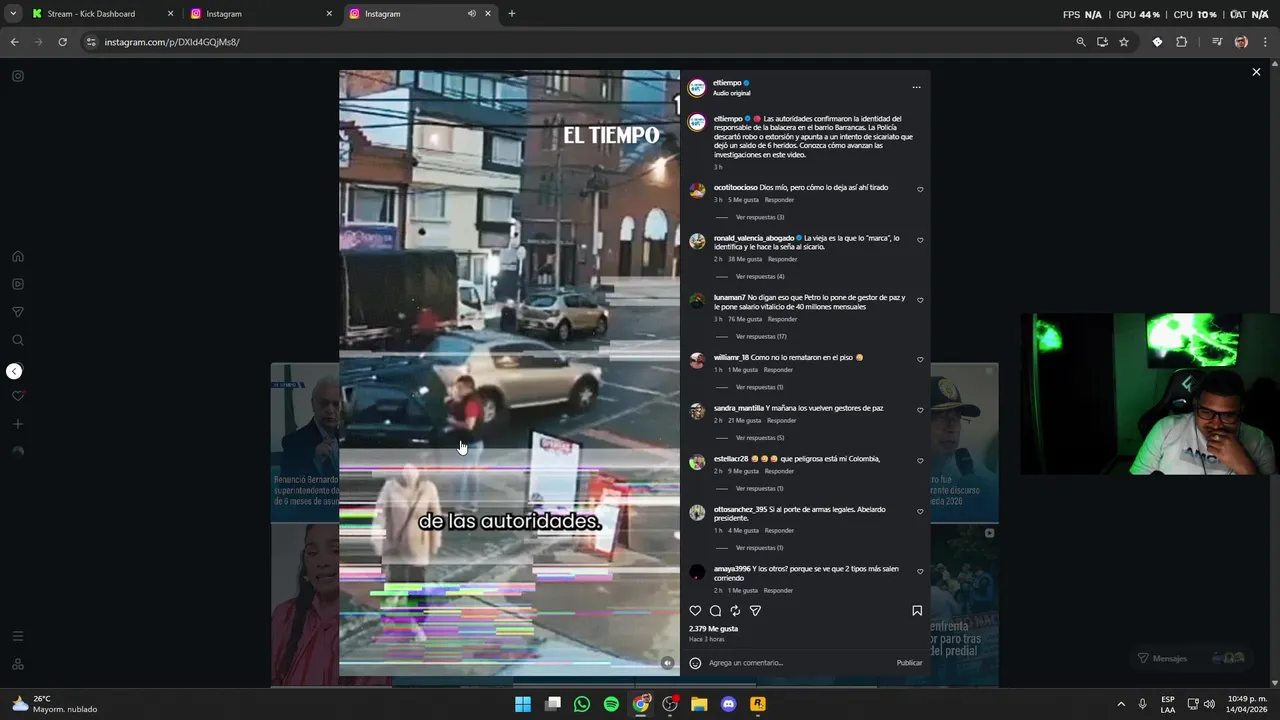The width and height of the screenshot is (1280, 720).
Task: Like lunaman7's comment
Action: tap(920, 300)
